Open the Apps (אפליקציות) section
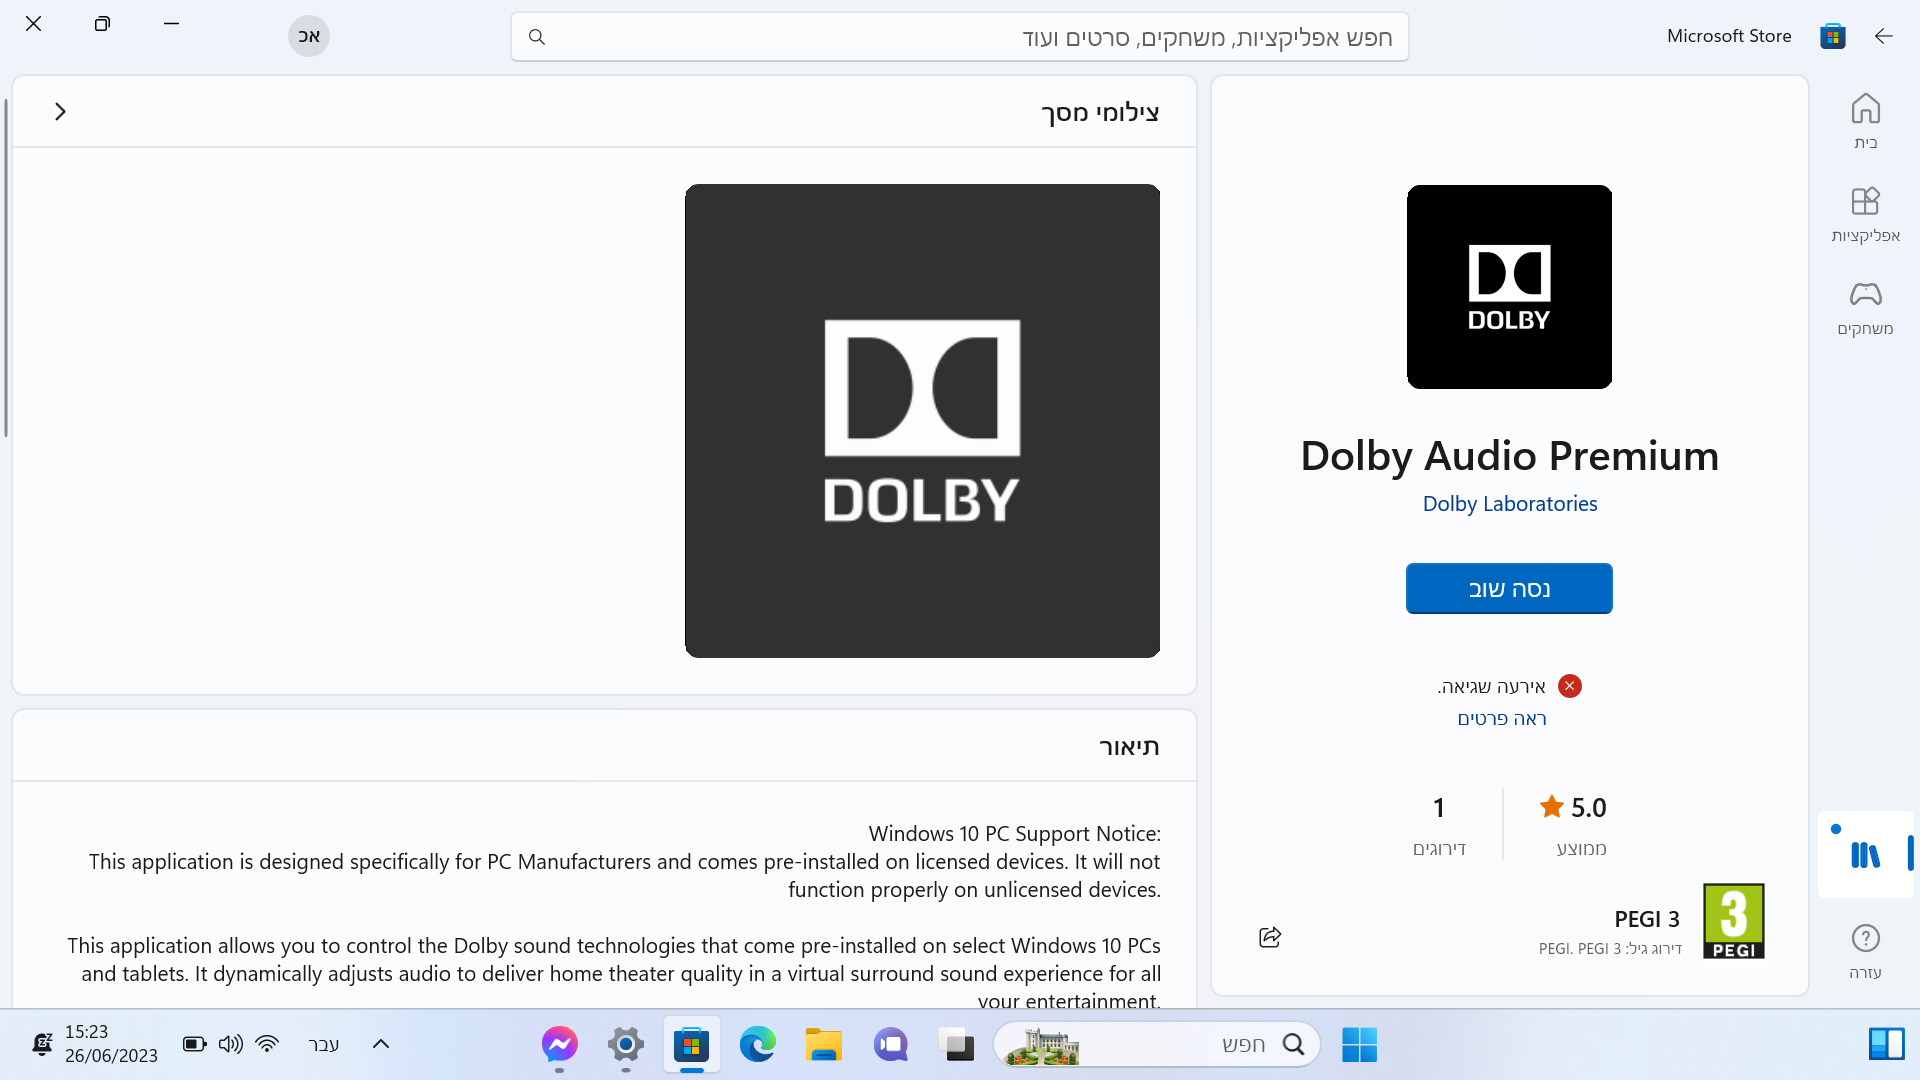 [x=1865, y=214]
